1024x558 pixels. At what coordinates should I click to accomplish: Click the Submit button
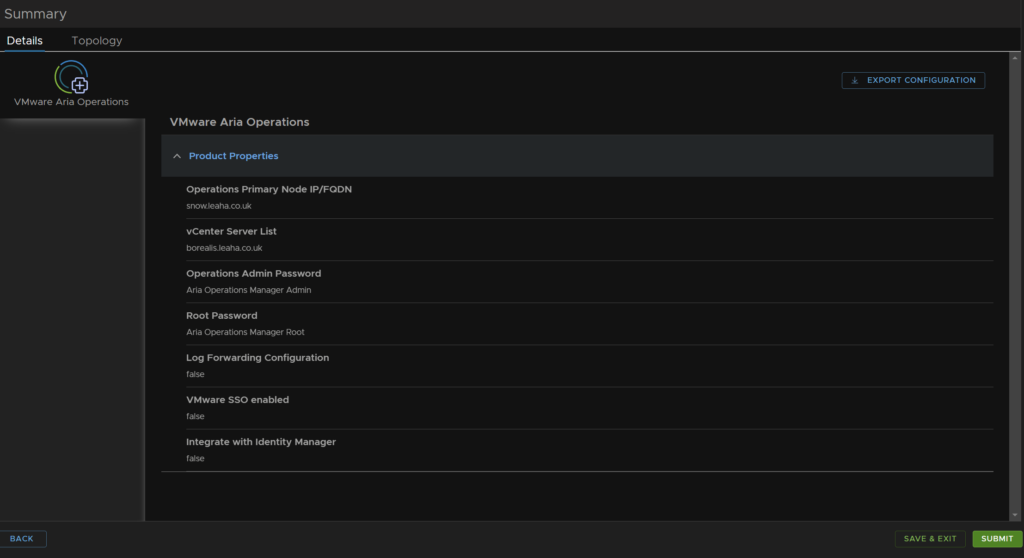997,538
